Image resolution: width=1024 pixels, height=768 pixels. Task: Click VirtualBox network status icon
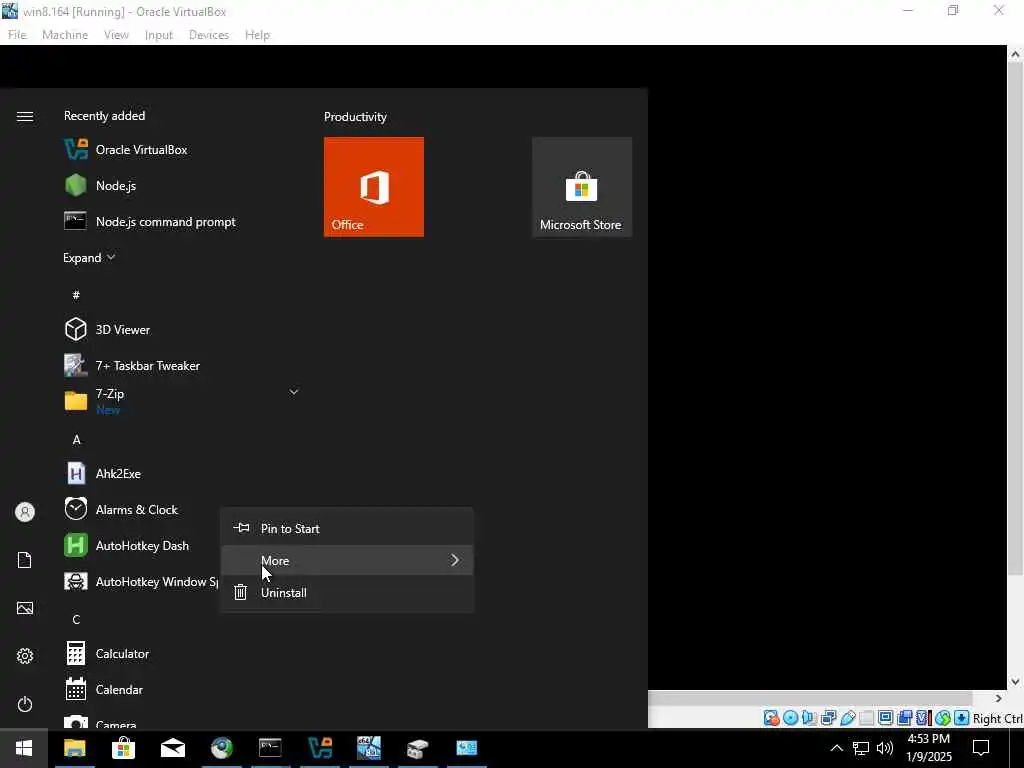pyautogui.click(x=828, y=718)
